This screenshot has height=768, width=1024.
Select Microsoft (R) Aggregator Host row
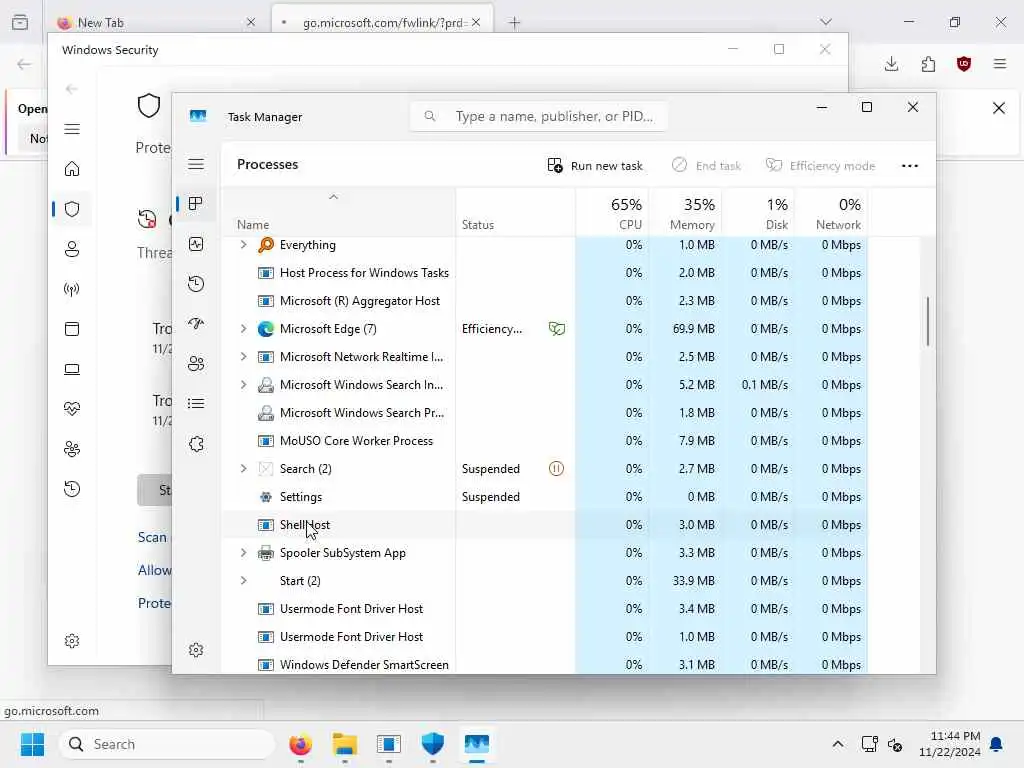[x=545, y=301]
